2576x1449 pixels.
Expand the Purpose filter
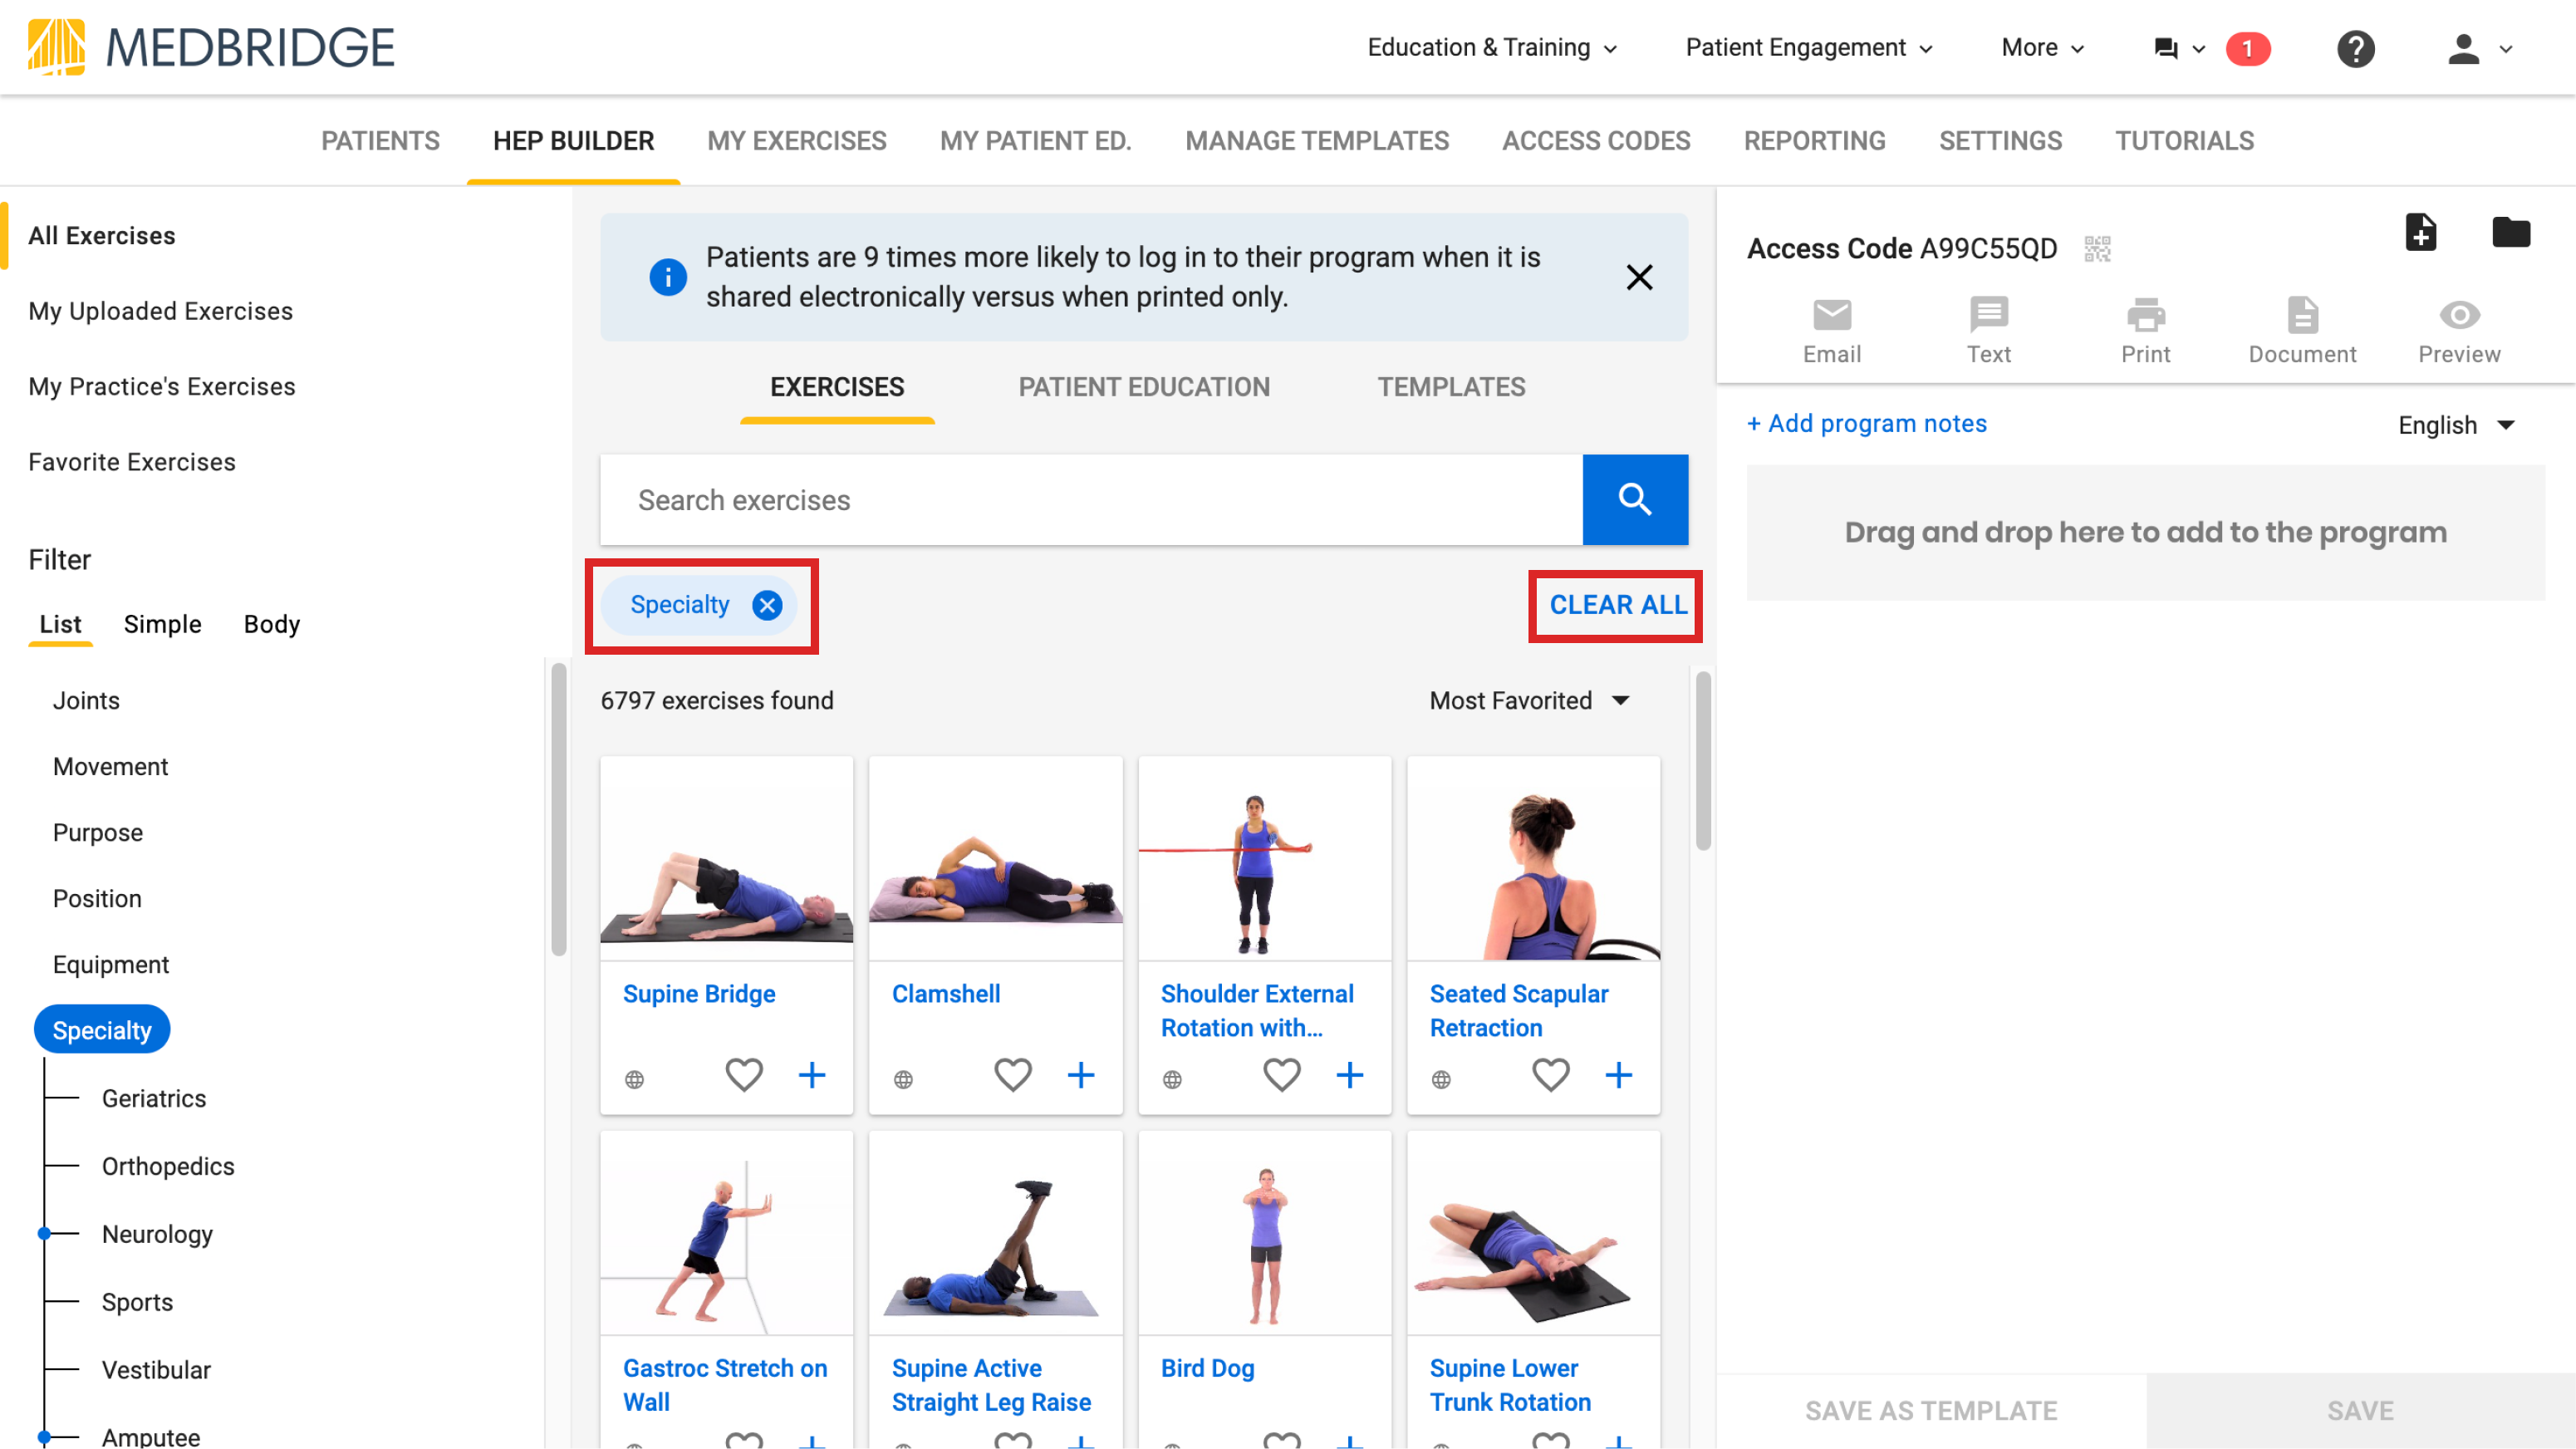(x=97, y=833)
